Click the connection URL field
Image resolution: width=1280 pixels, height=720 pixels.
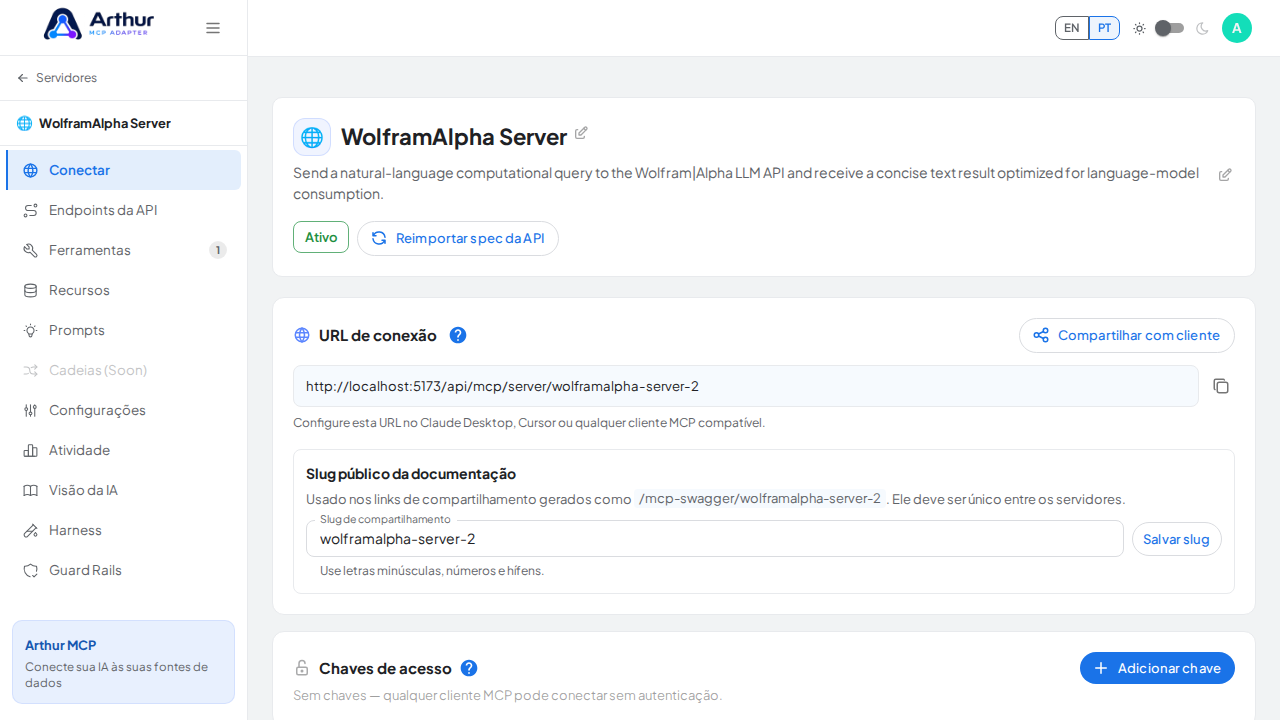tap(745, 386)
